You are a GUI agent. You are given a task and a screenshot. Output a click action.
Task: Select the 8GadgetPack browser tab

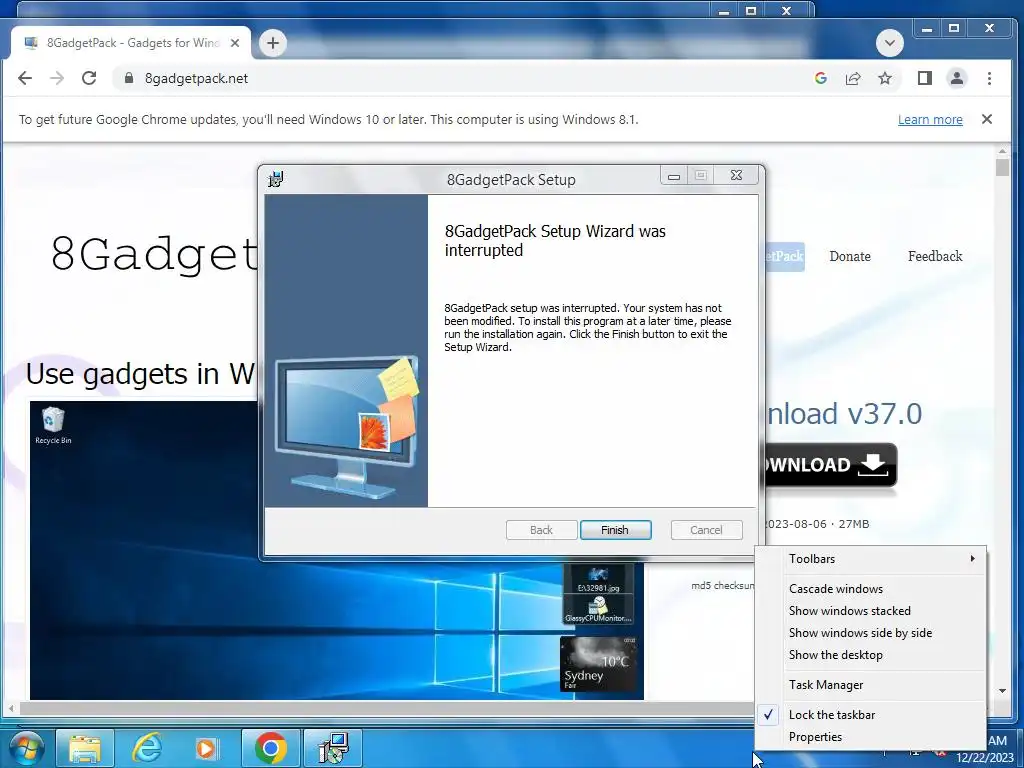[x=131, y=43]
